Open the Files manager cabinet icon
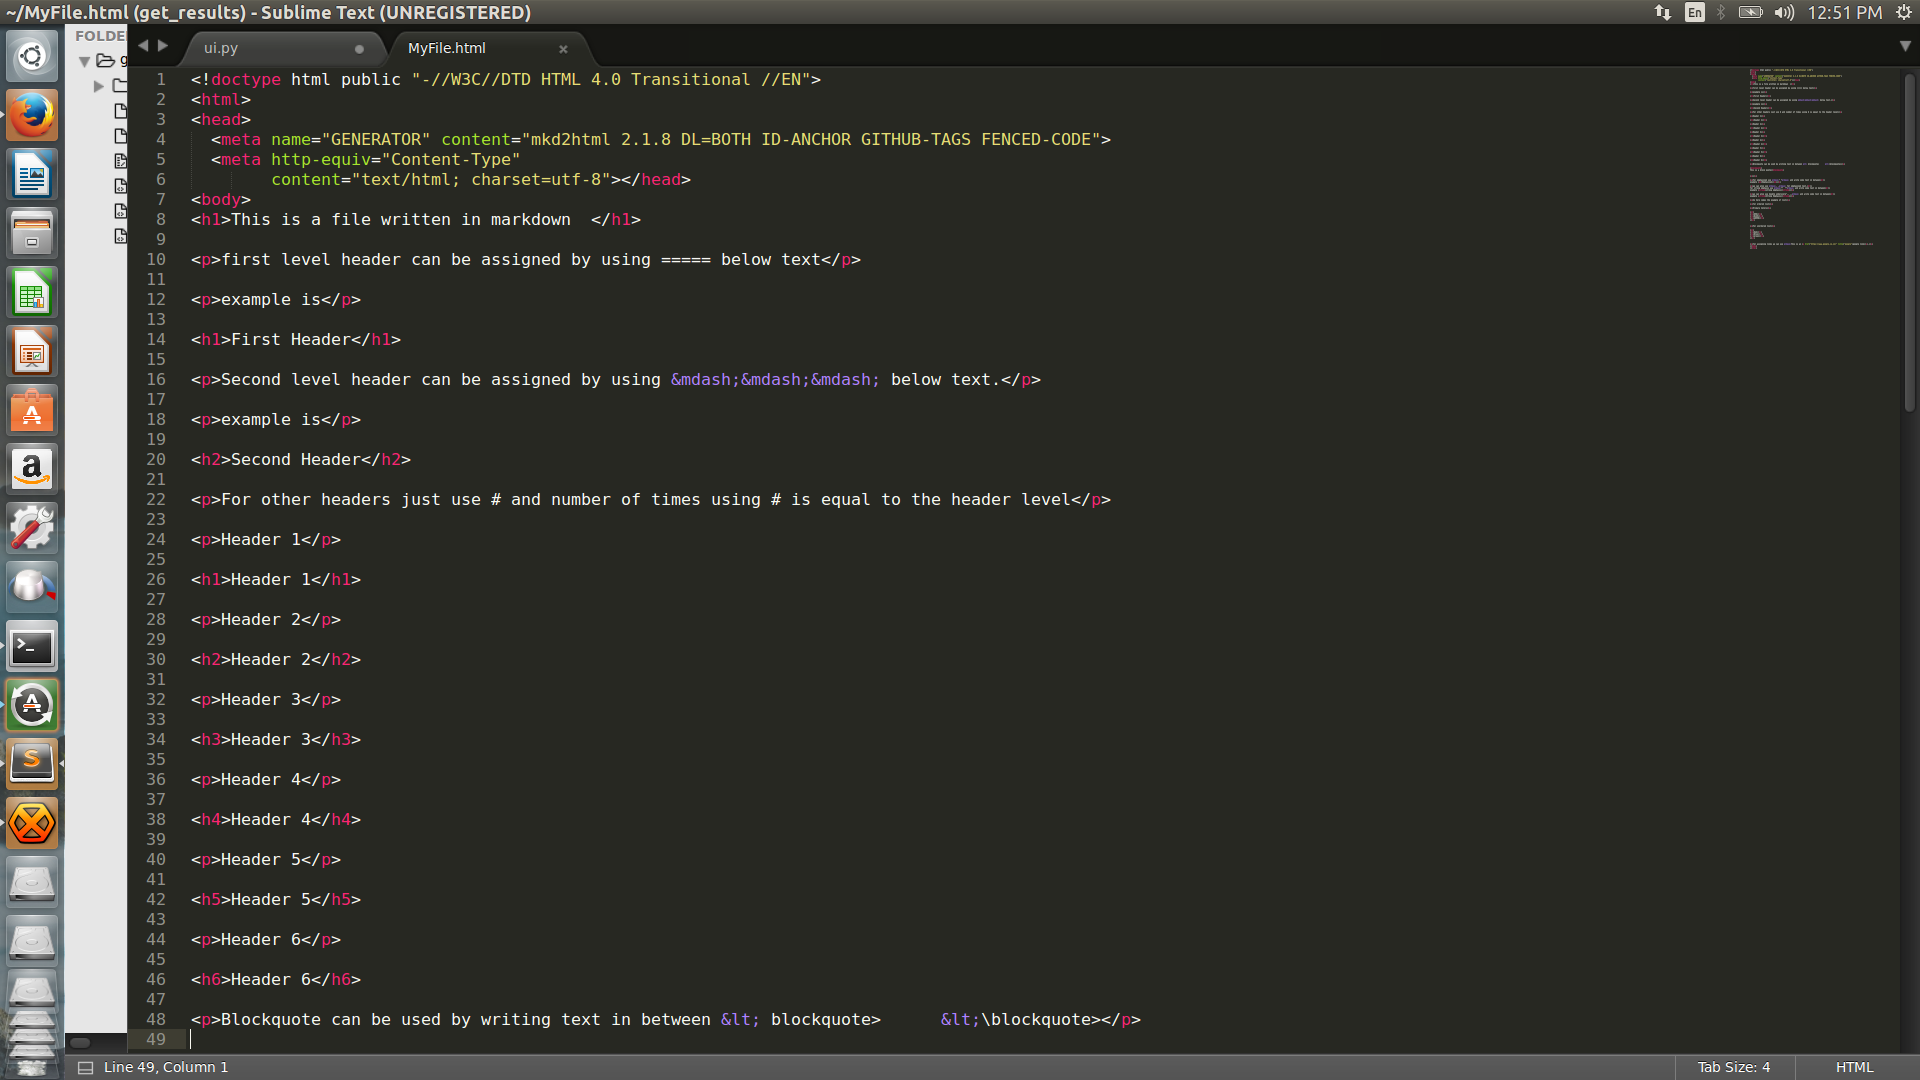The height and width of the screenshot is (1080, 1920). (32, 234)
